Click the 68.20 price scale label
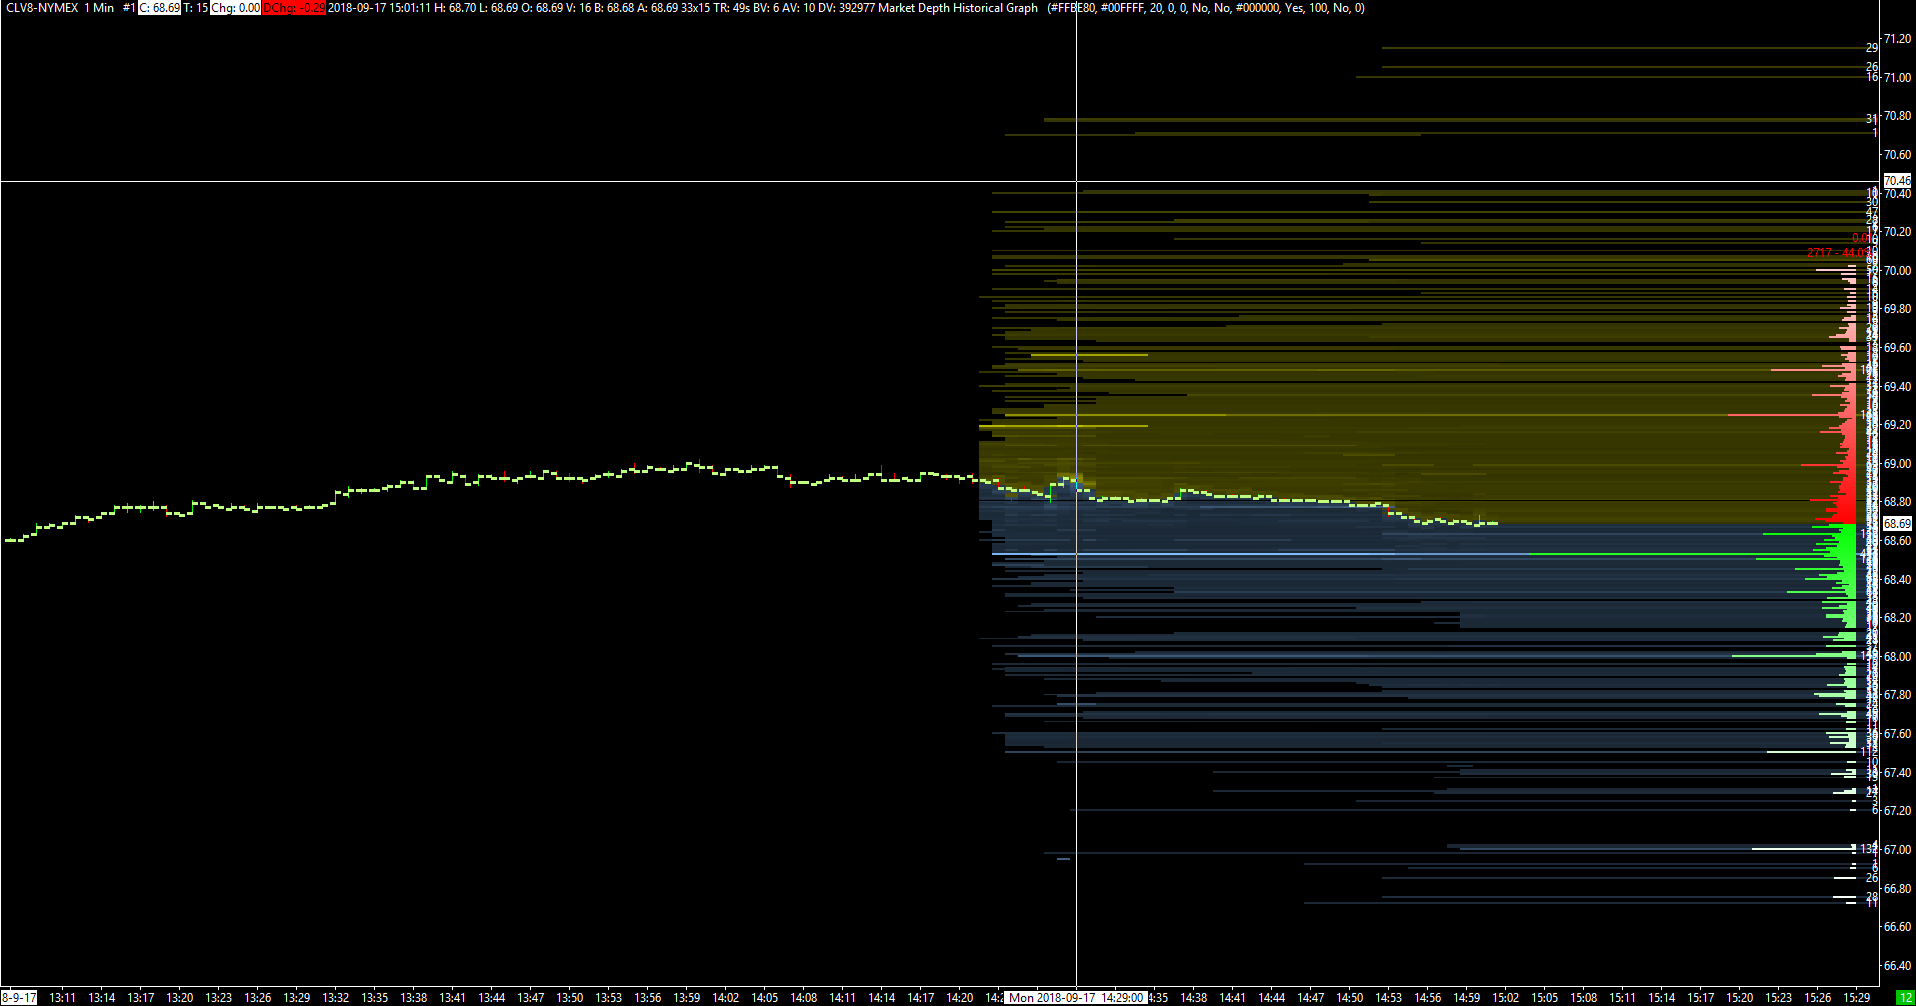Viewport: 1916px width, 1006px height. coord(1897,618)
